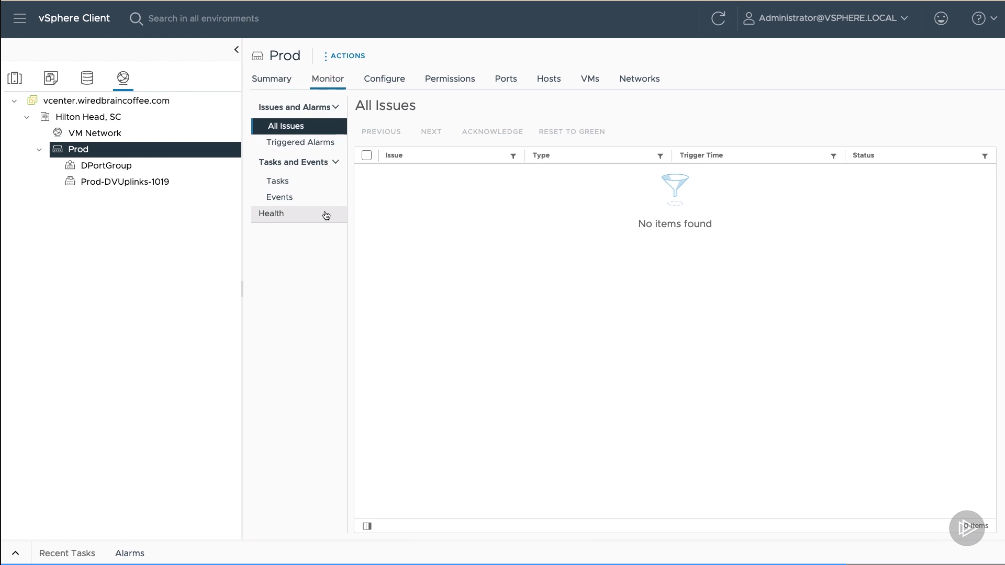The image size is (1005, 565).
Task: Open the Actions menu for Prod
Action: (x=345, y=56)
